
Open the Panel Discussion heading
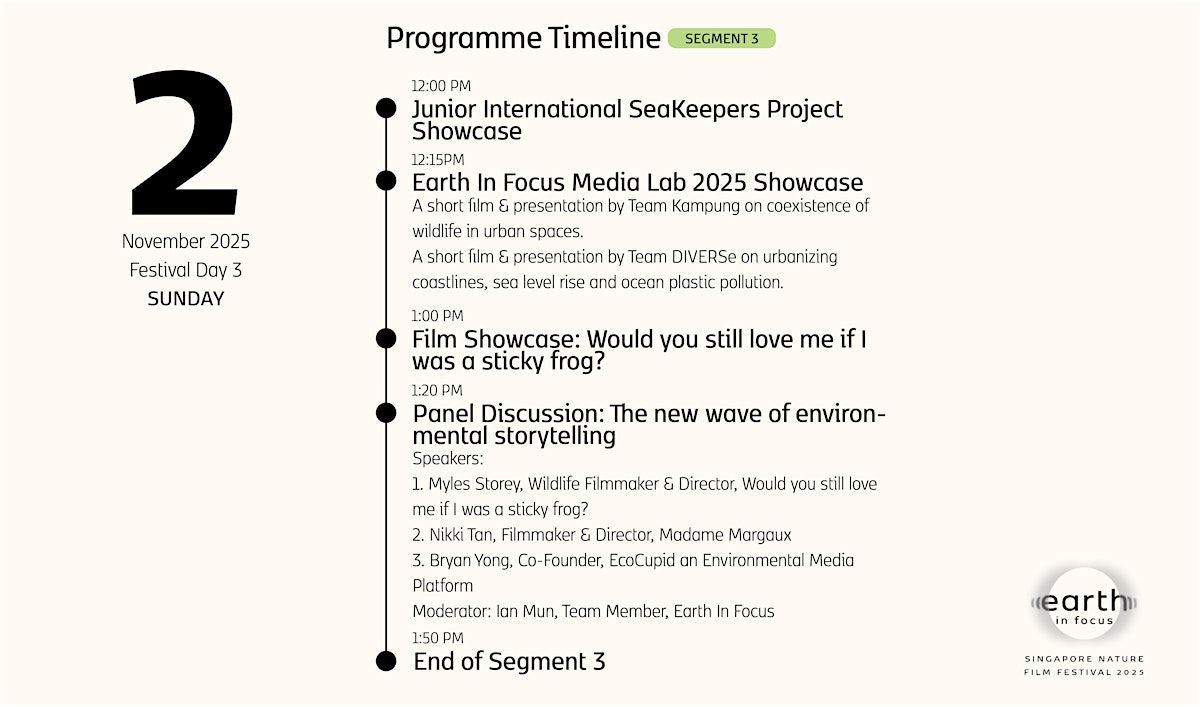pyautogui.click(x=648, y=425)
